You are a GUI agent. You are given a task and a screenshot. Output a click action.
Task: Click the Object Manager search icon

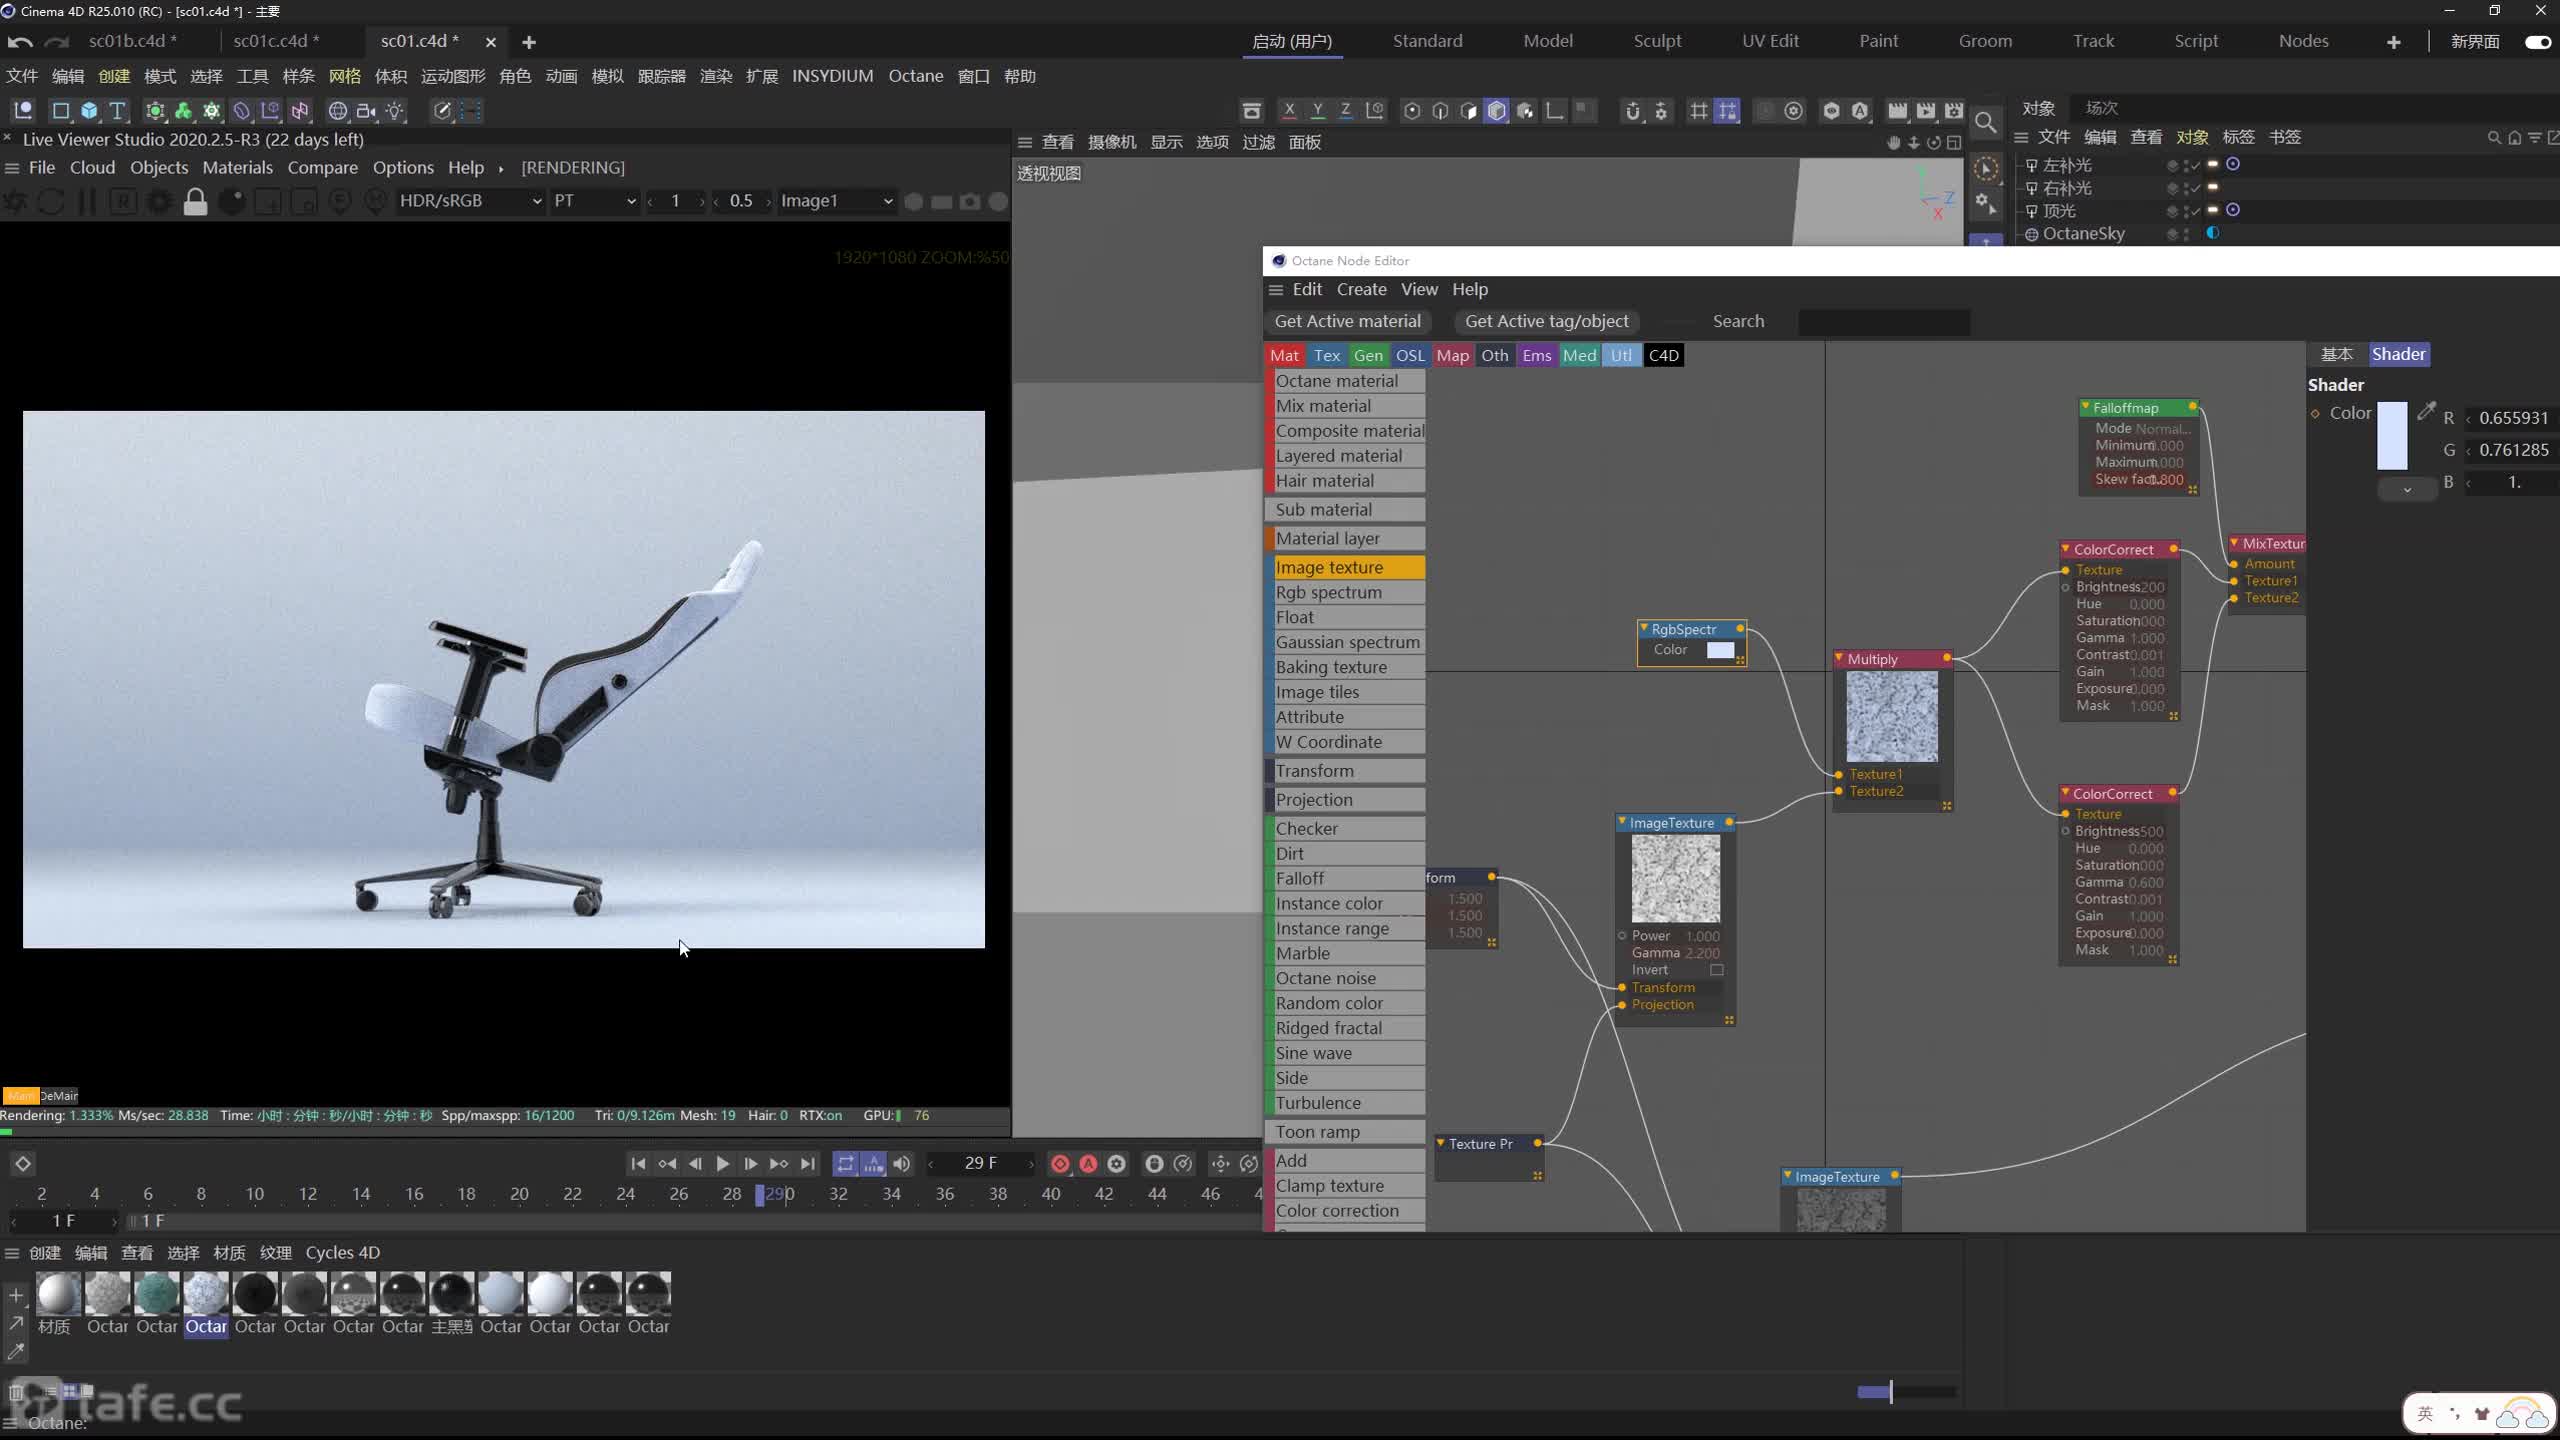(x=2493, y=138)
